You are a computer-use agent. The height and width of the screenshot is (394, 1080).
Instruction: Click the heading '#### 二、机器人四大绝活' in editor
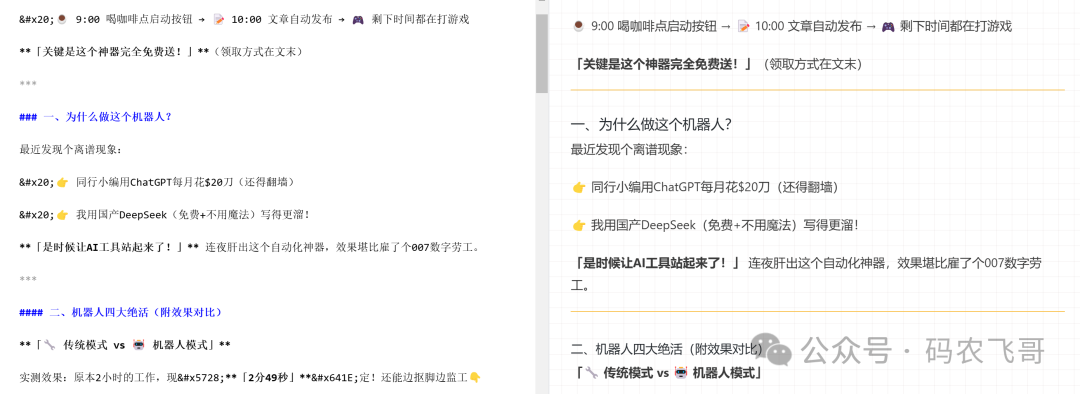tap(121, 312)
